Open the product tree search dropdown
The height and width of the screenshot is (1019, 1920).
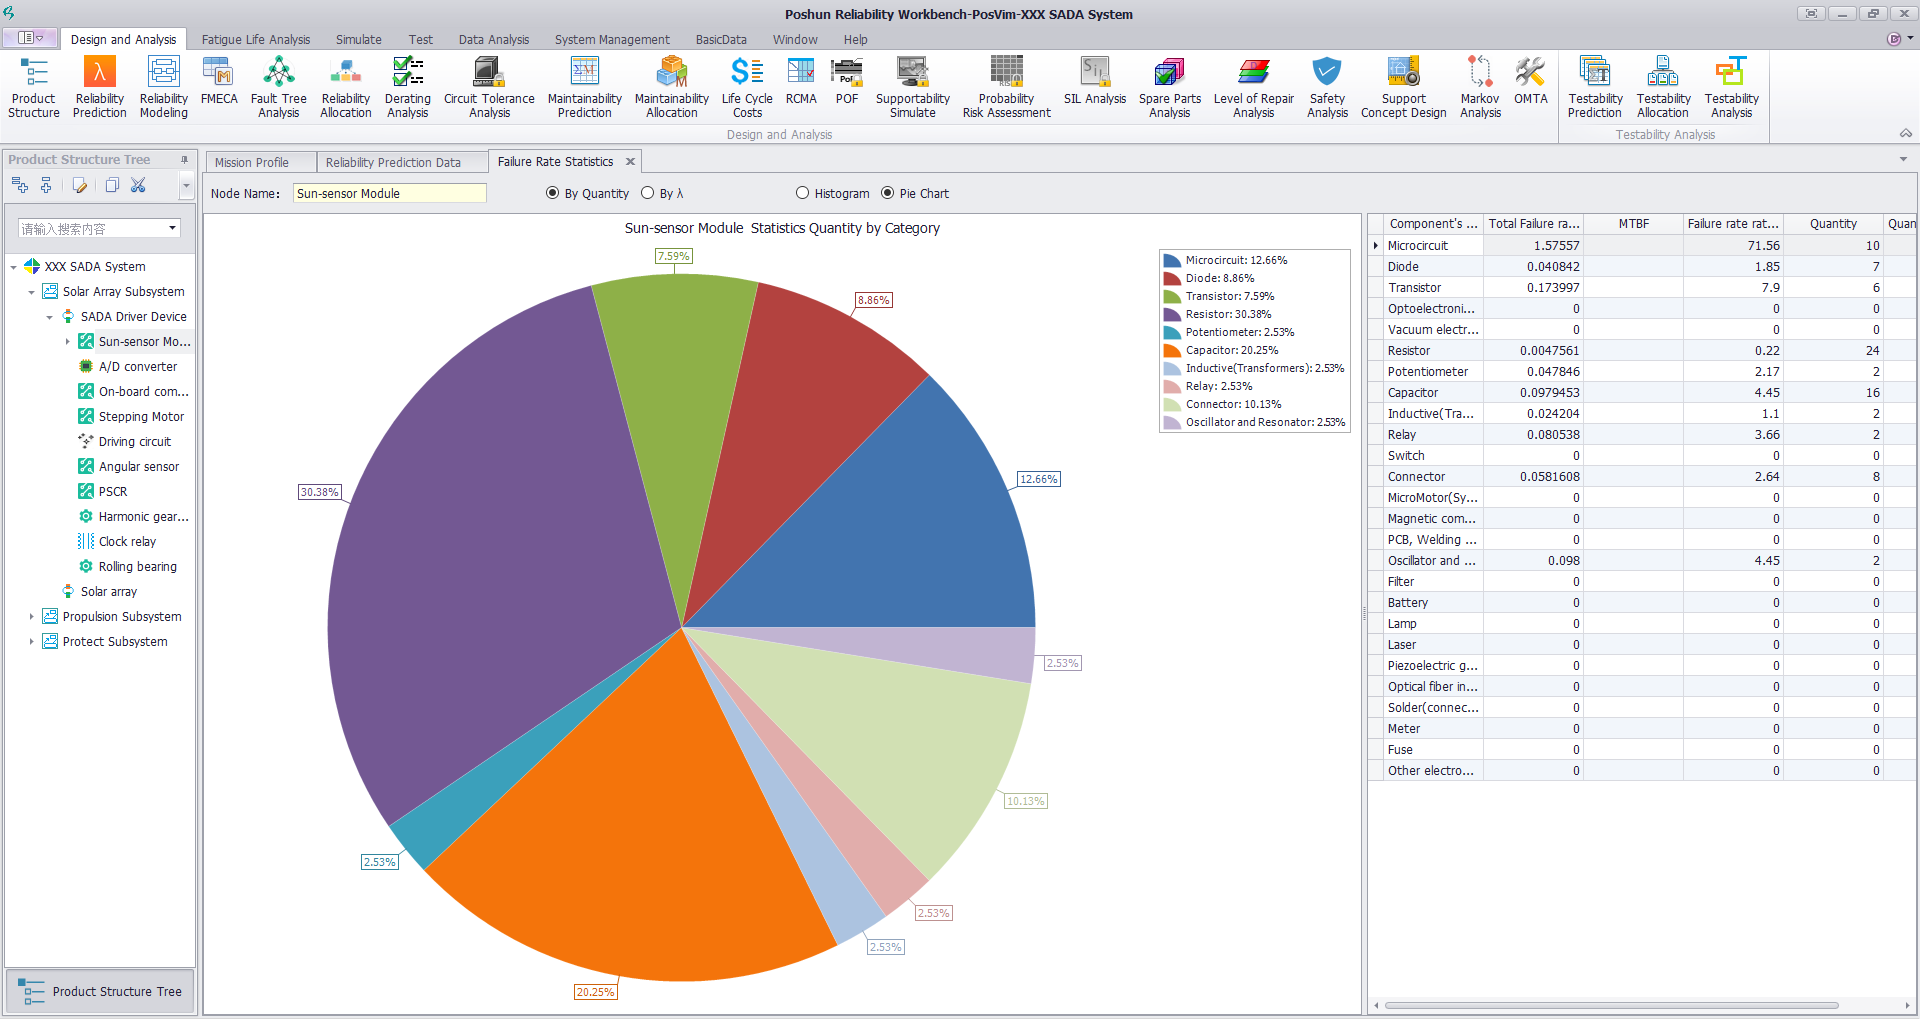point(172,229)
